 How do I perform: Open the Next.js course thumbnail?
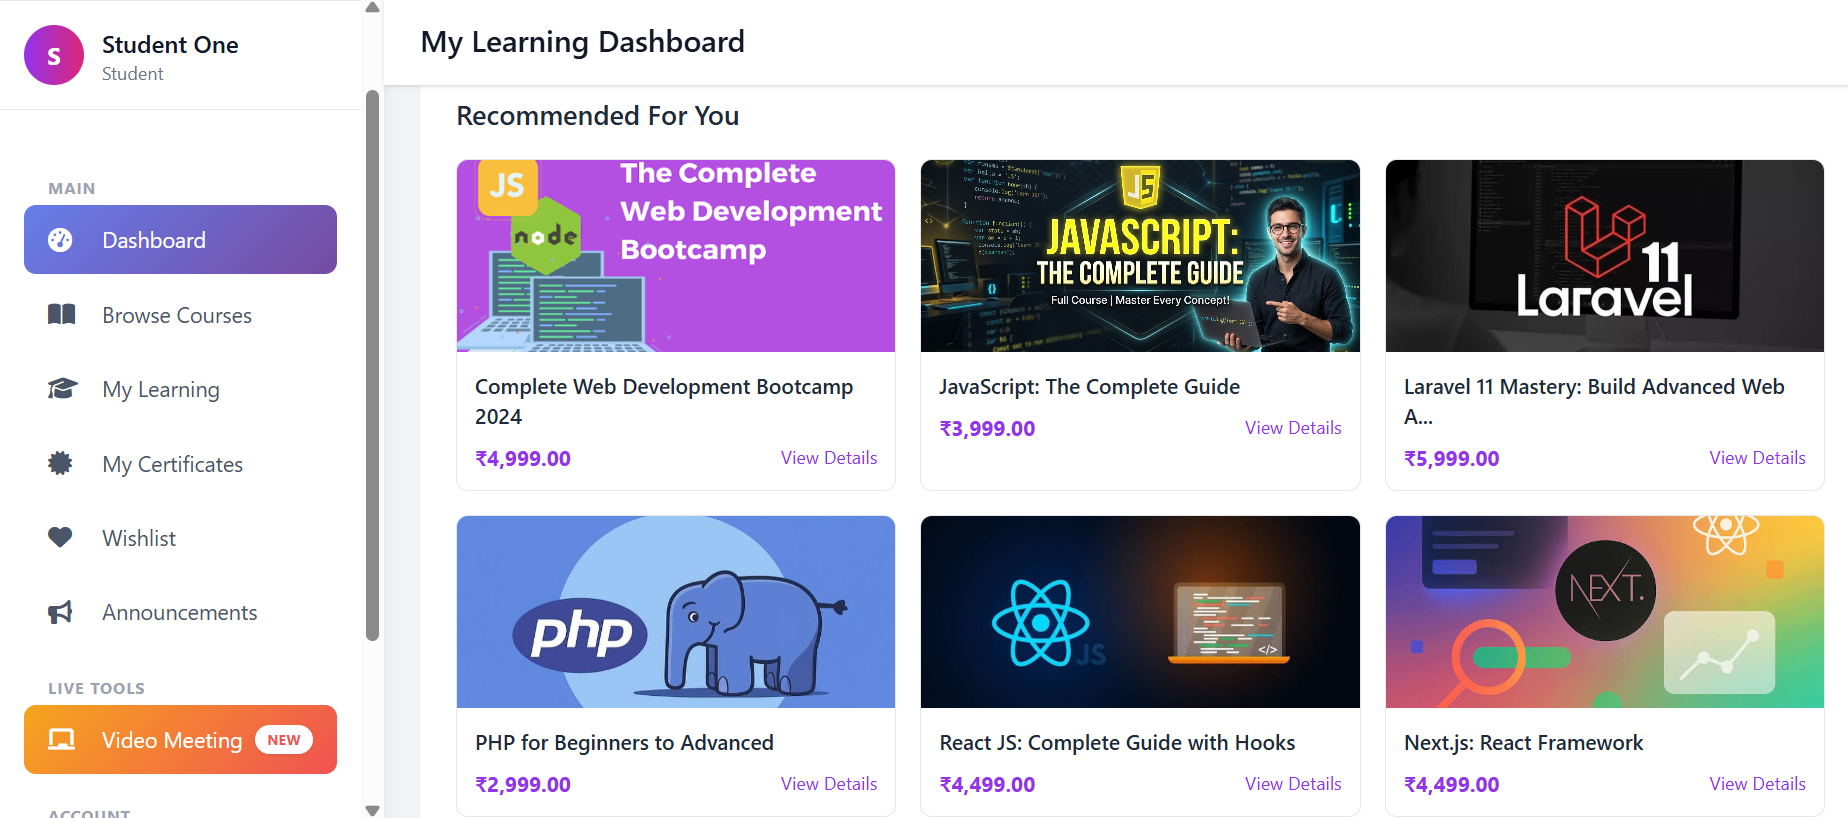[1605, 612]
